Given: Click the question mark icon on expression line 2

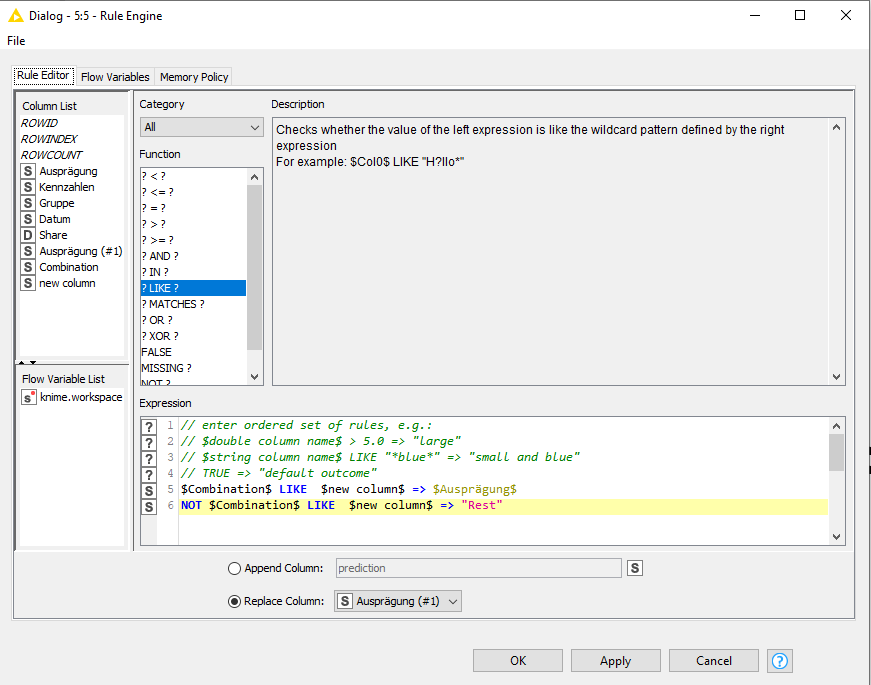Looking at the screenshot, I should pos(148,443).
